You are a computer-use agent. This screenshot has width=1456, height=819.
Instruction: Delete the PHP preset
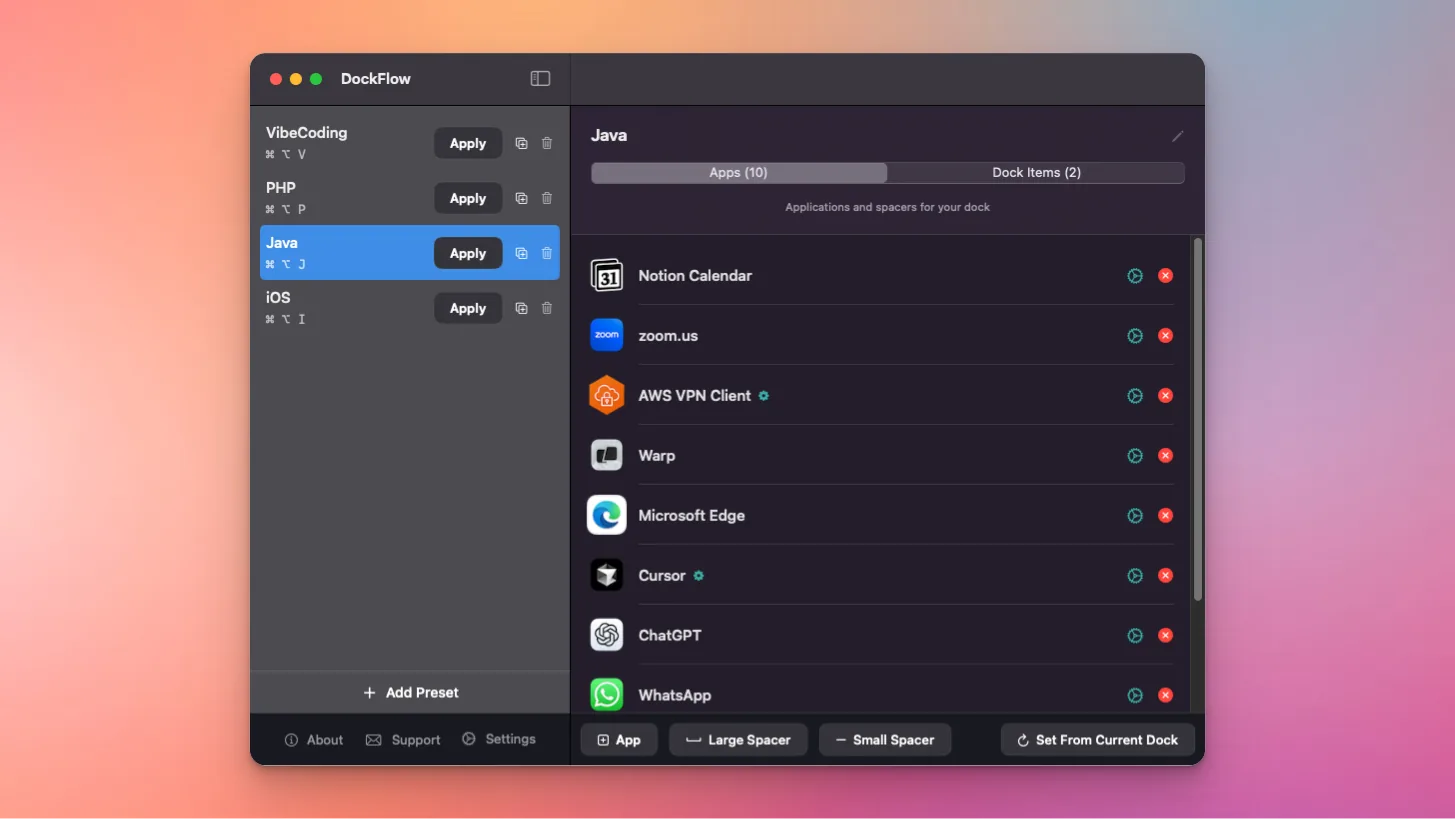[547, 198]
